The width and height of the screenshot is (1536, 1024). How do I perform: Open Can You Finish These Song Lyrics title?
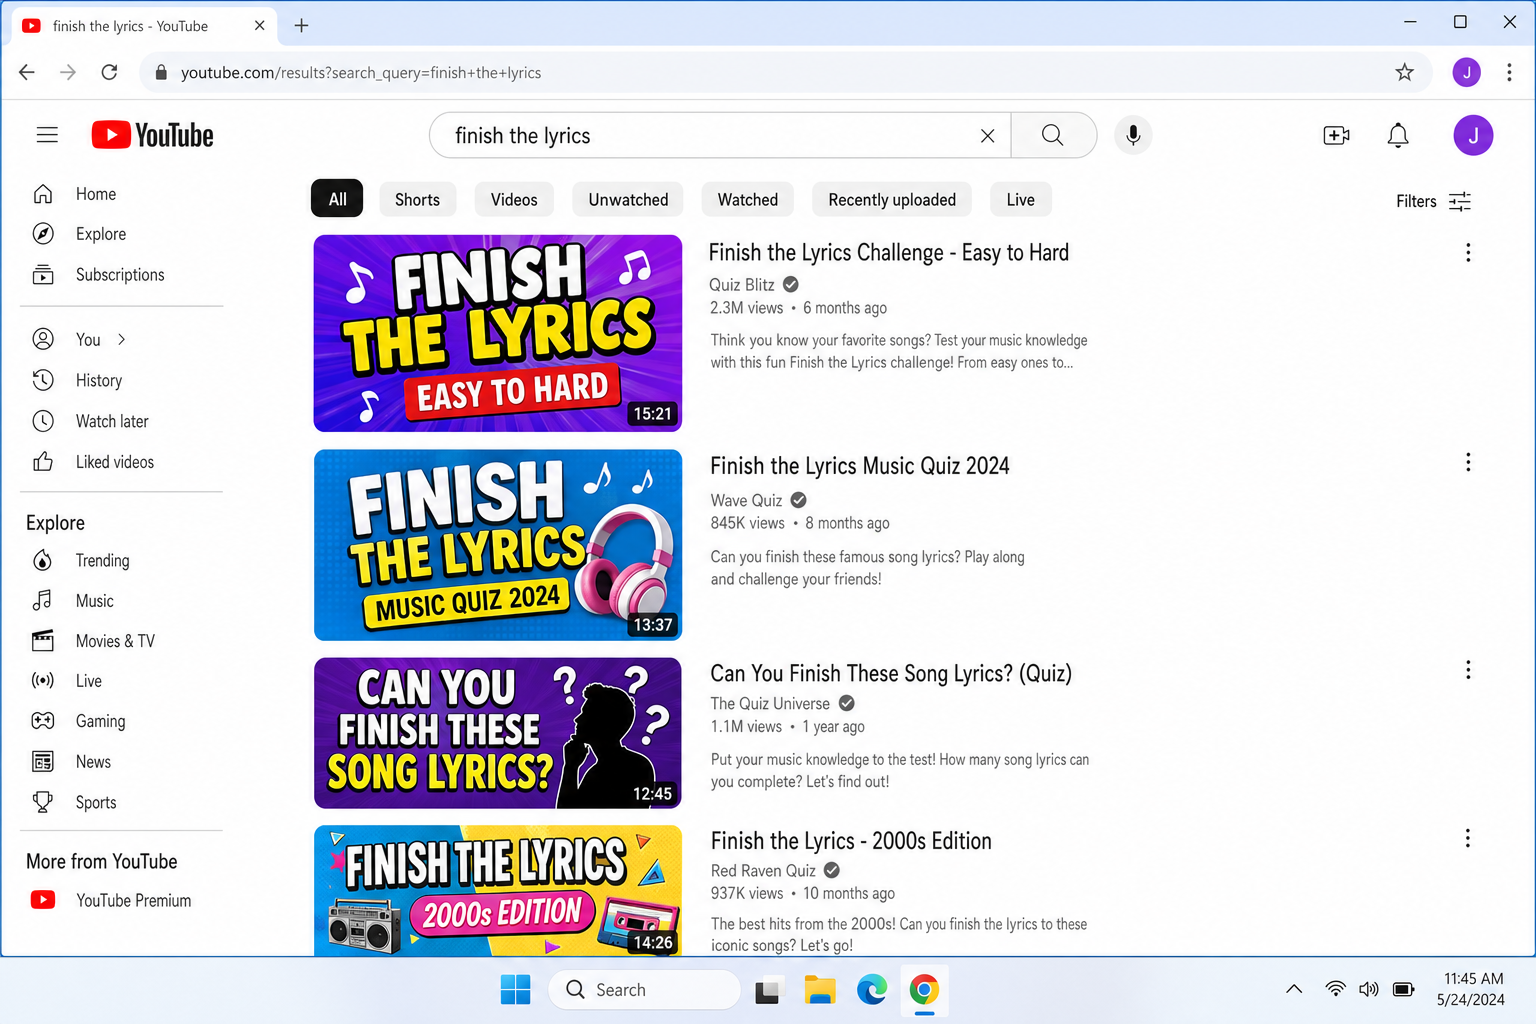[890, 673]
